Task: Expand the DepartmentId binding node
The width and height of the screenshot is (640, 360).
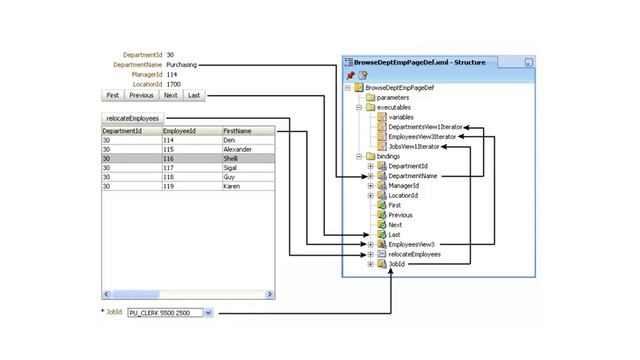Action: pos(370,166)
